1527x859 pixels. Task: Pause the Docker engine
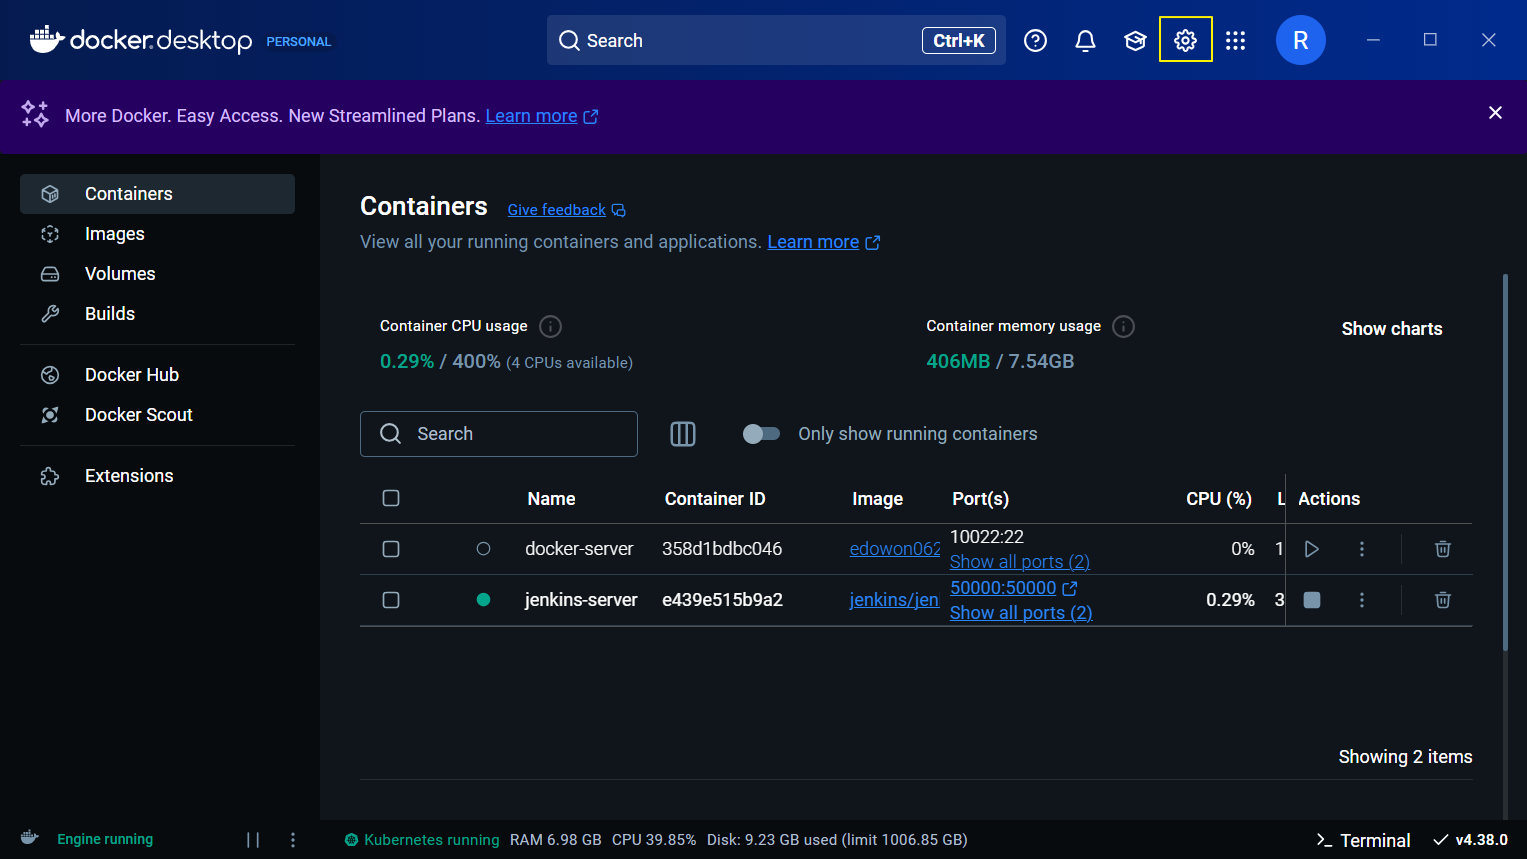click(x=253, y=840)
